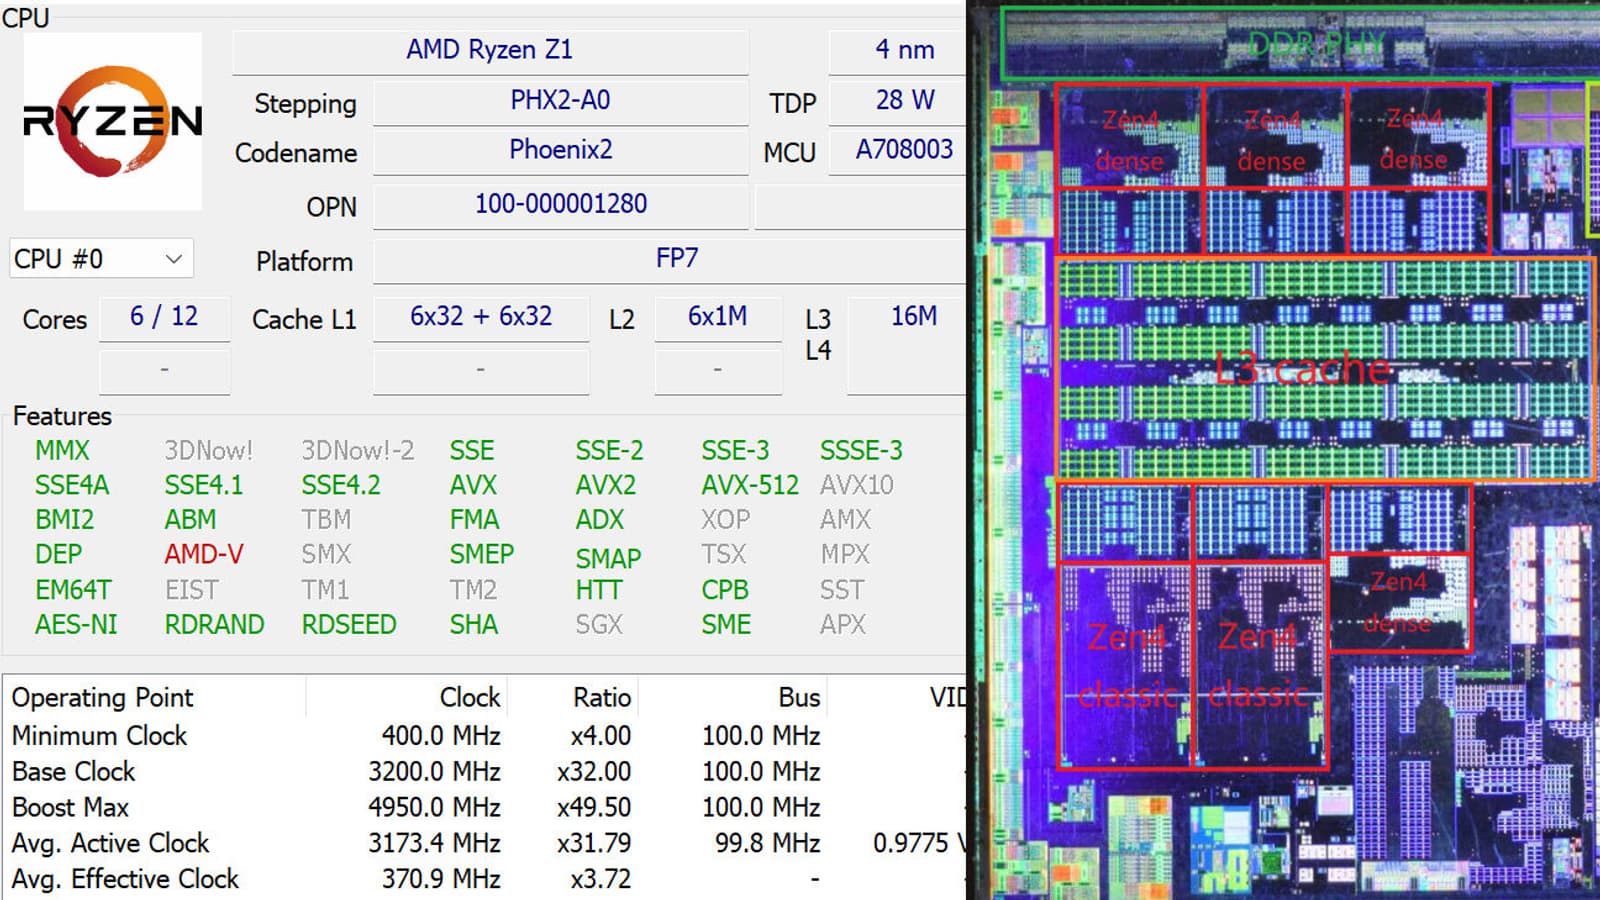Image resolution: width=1600 pixels, height=900 pixels.
Task: Select the SSSE-3 feature flag
Action: (861, 451)
